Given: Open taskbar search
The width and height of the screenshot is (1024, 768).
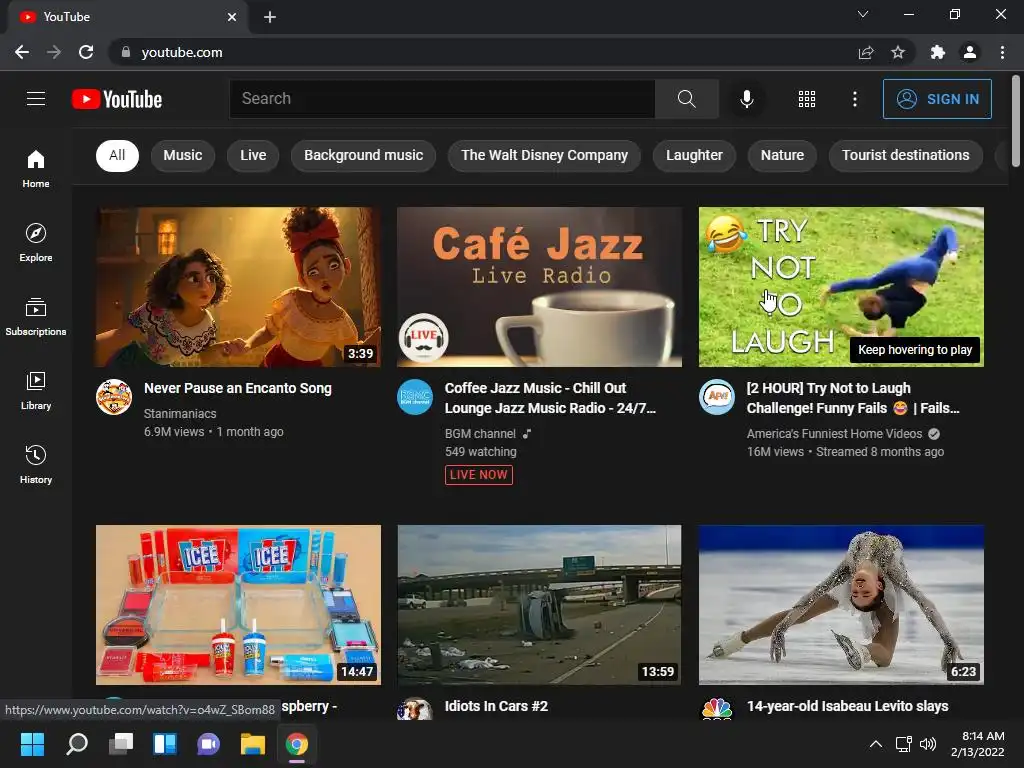Looking at the screenshot, I should [76, 744].
